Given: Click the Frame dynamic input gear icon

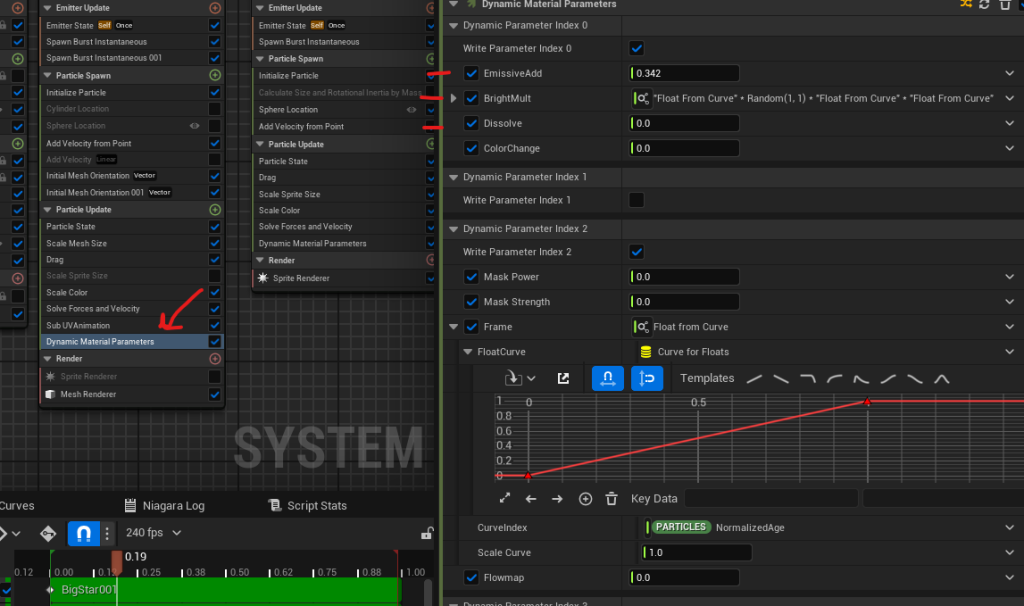Looking at the screenshot, I should 642,327.
